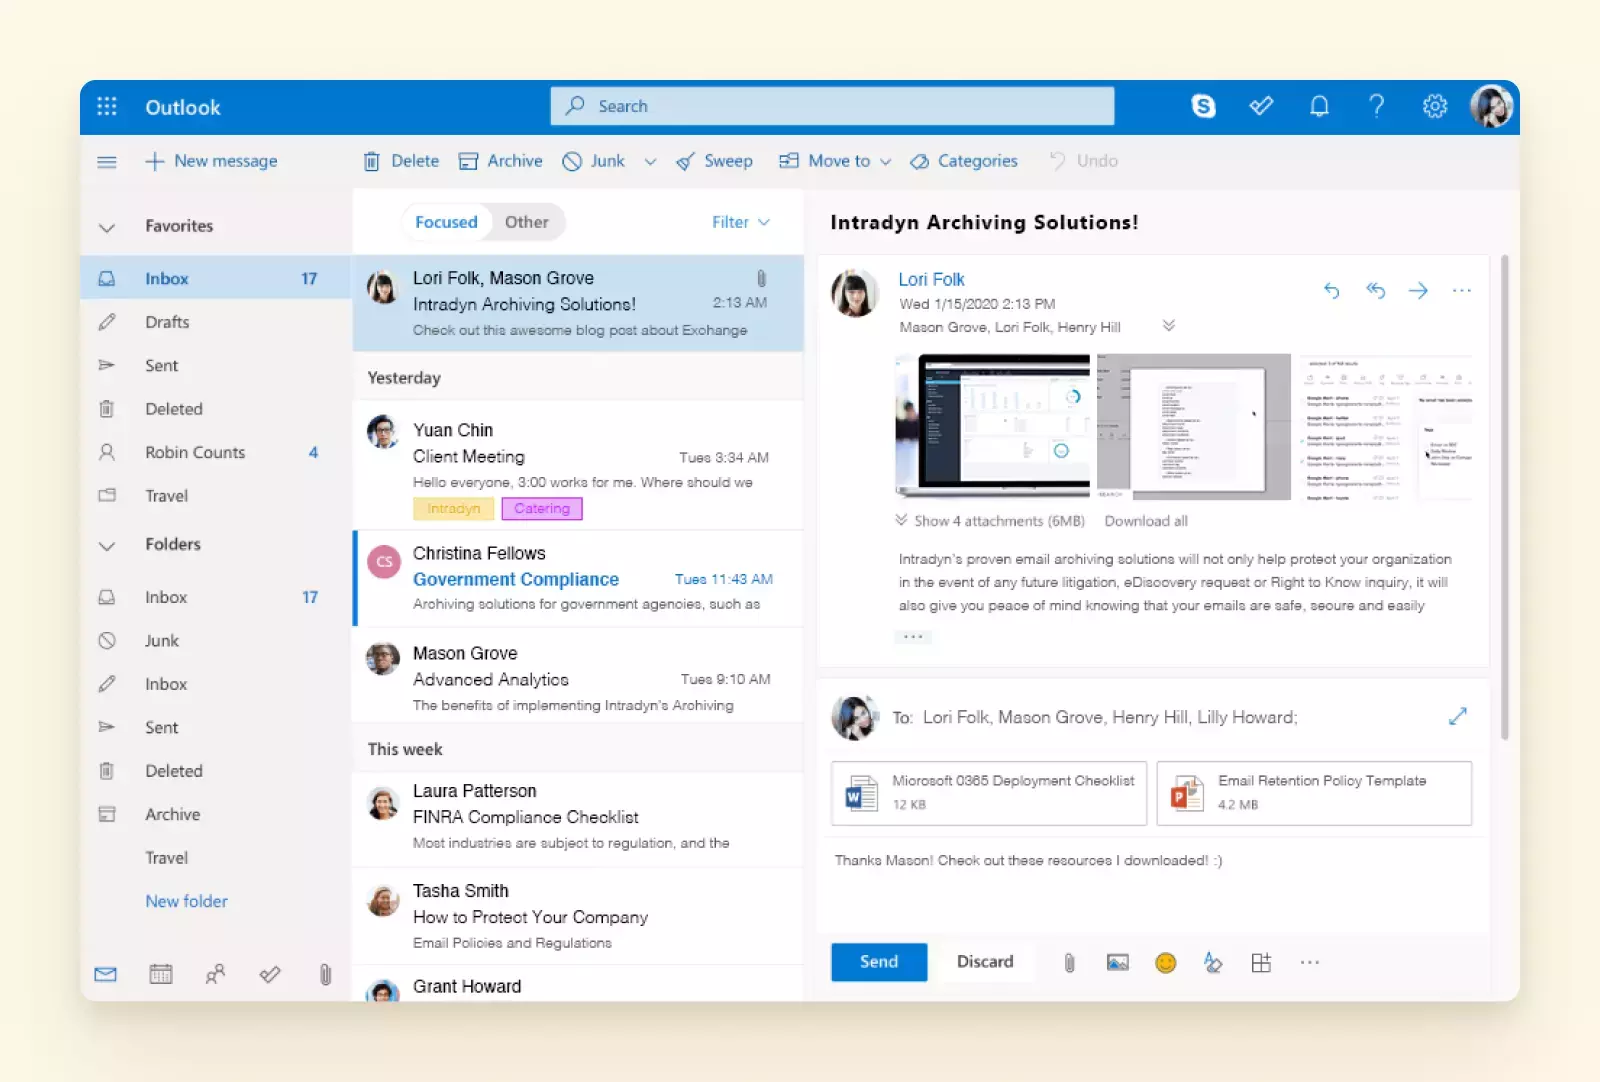Attach a file using paperclip in reply
The width and height of the screenshot is (1600, 1082).
pos(1069,962)
